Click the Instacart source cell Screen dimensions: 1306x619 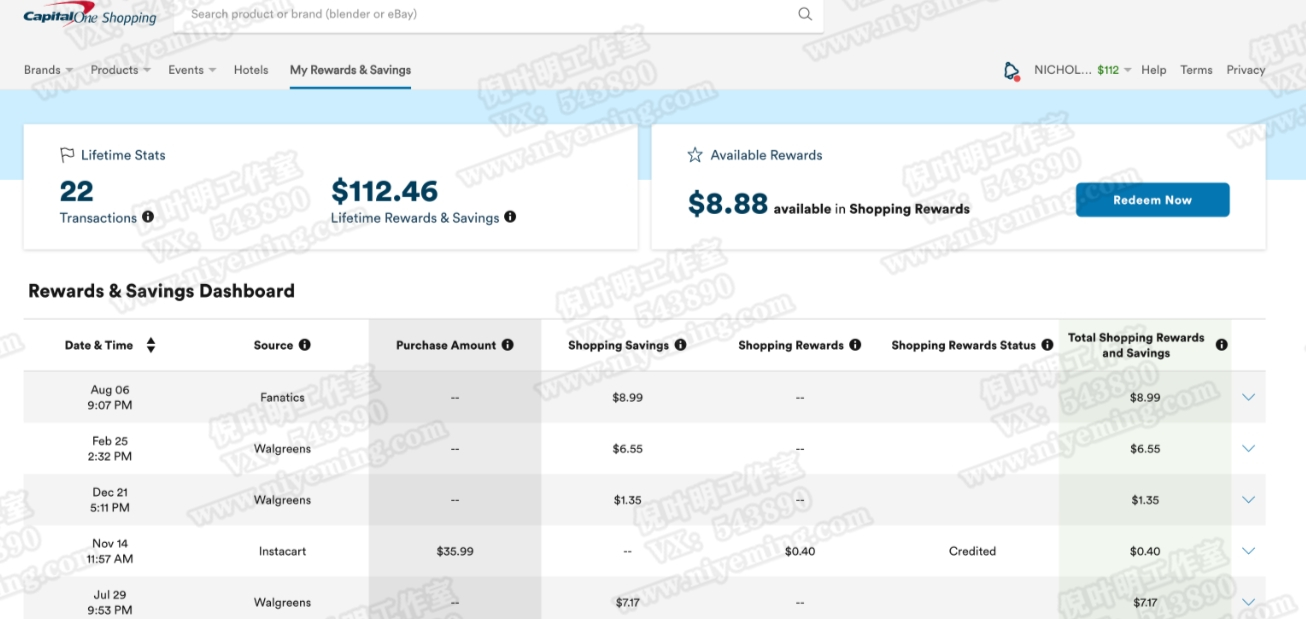click(x=283, y=551)
